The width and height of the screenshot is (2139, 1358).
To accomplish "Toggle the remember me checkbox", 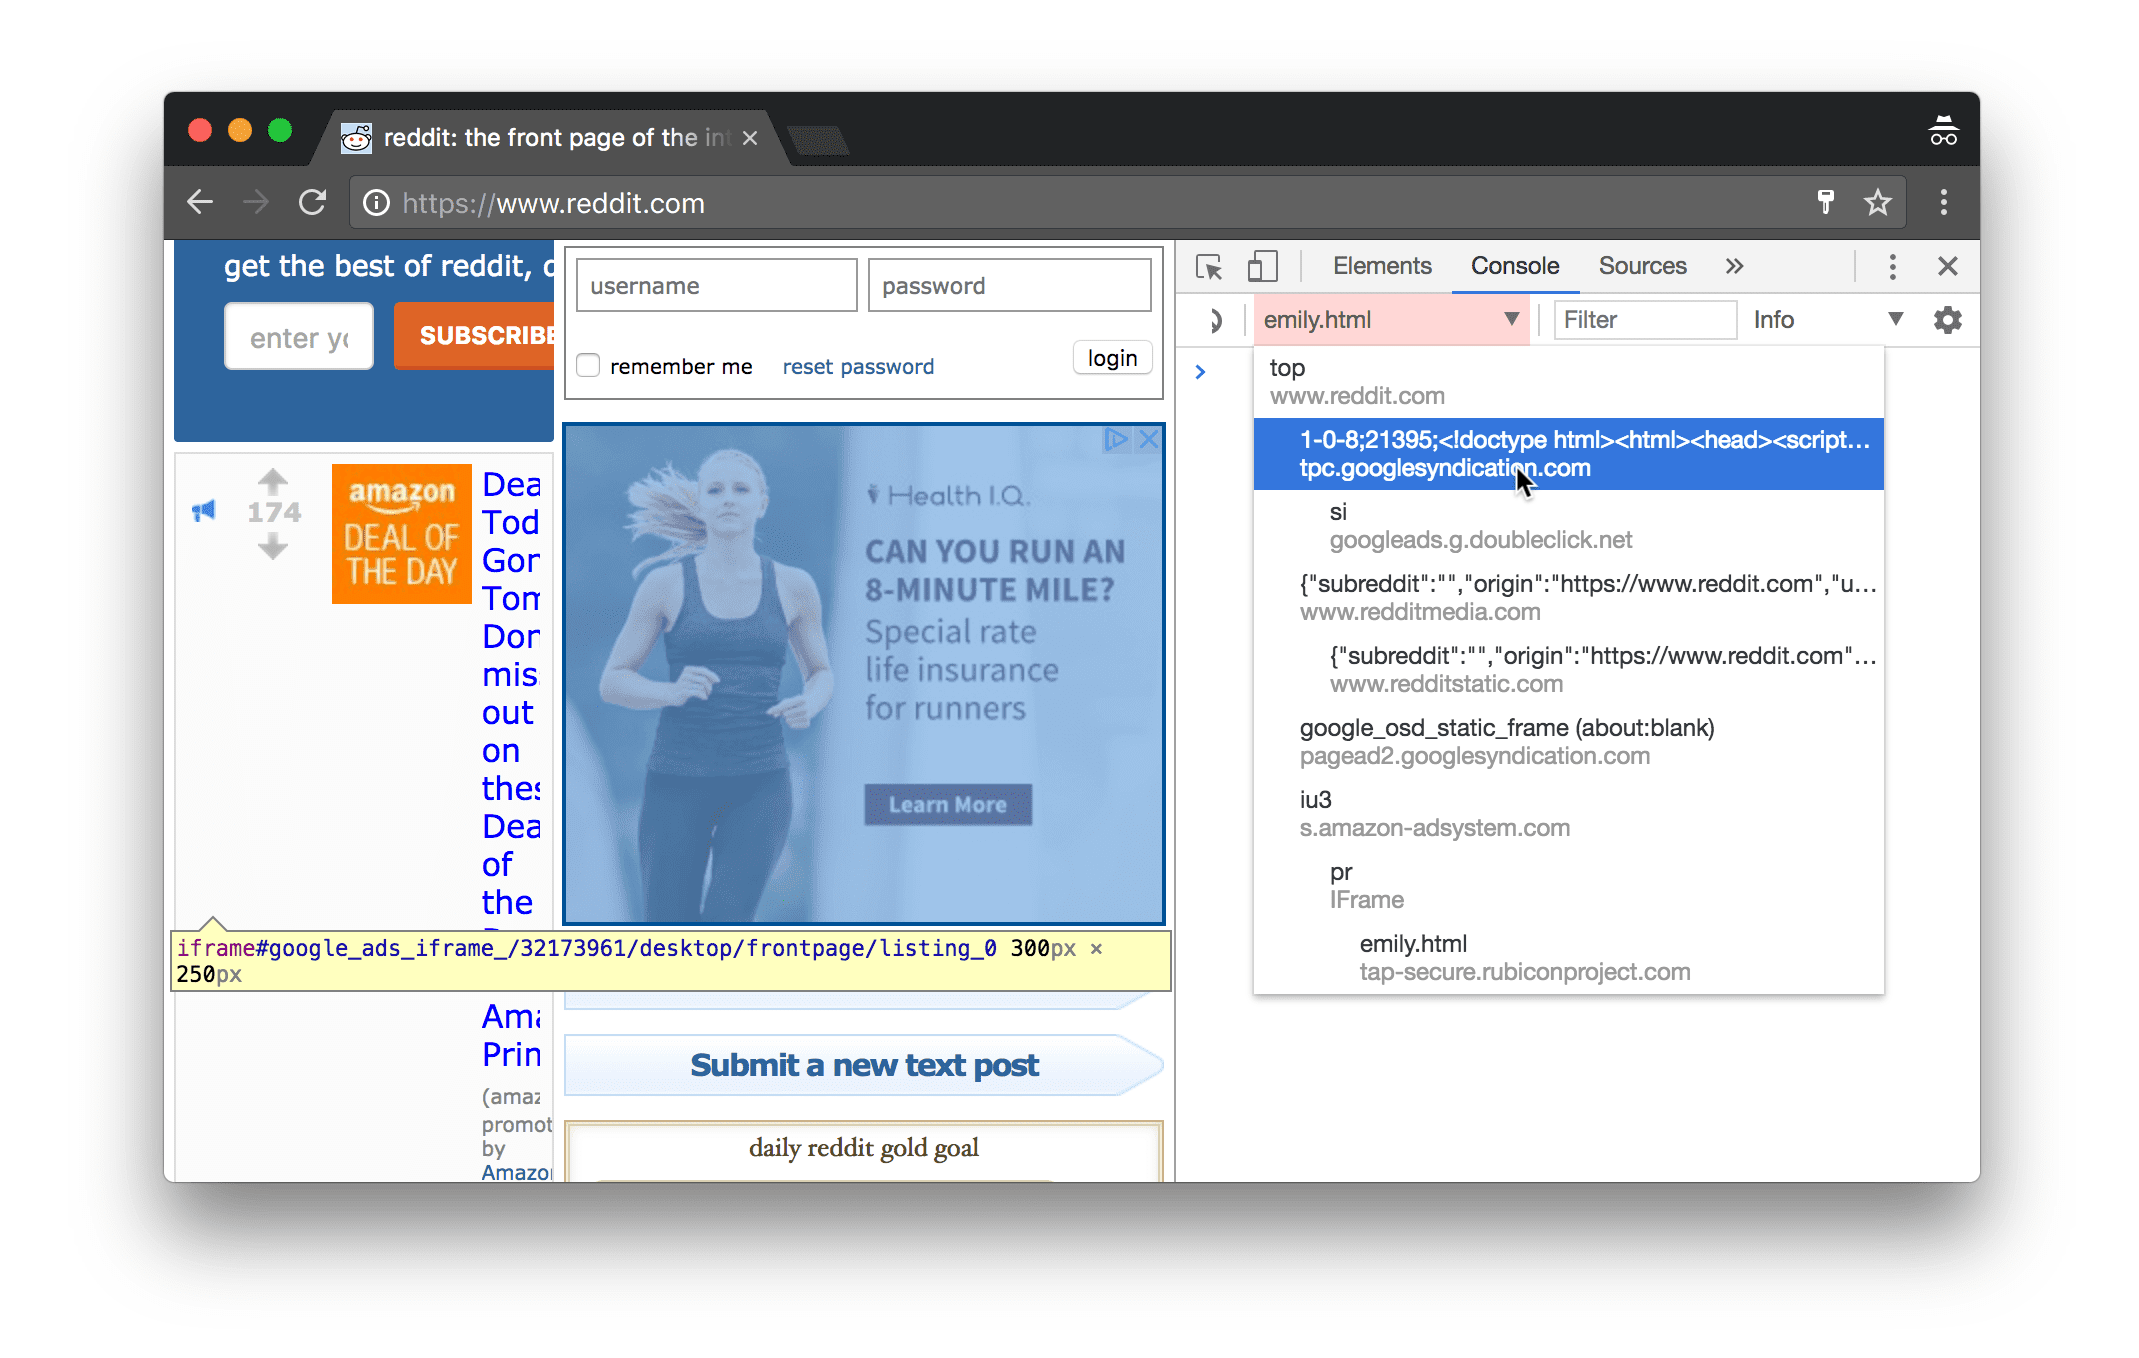I will tap(589, 365).
